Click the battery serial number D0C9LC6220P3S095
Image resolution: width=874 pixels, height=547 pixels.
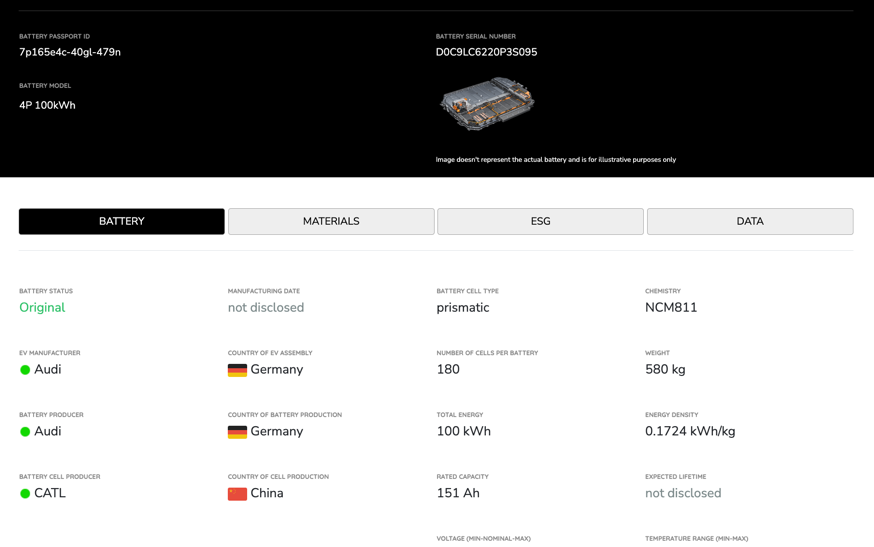pos(486,52)
